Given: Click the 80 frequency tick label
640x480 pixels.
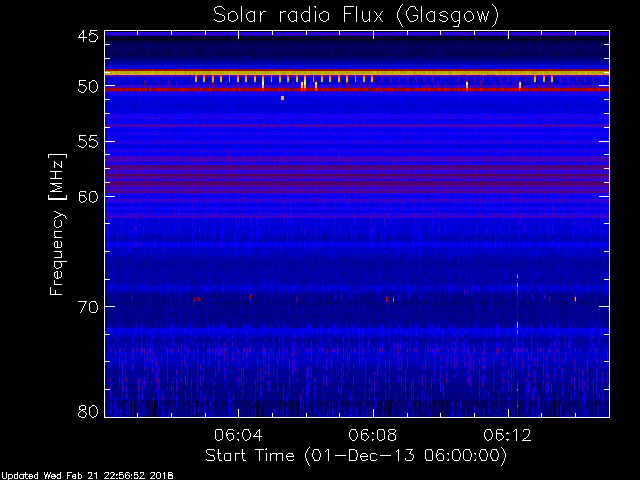Looking at the screenshot, I should click(88, 411).
